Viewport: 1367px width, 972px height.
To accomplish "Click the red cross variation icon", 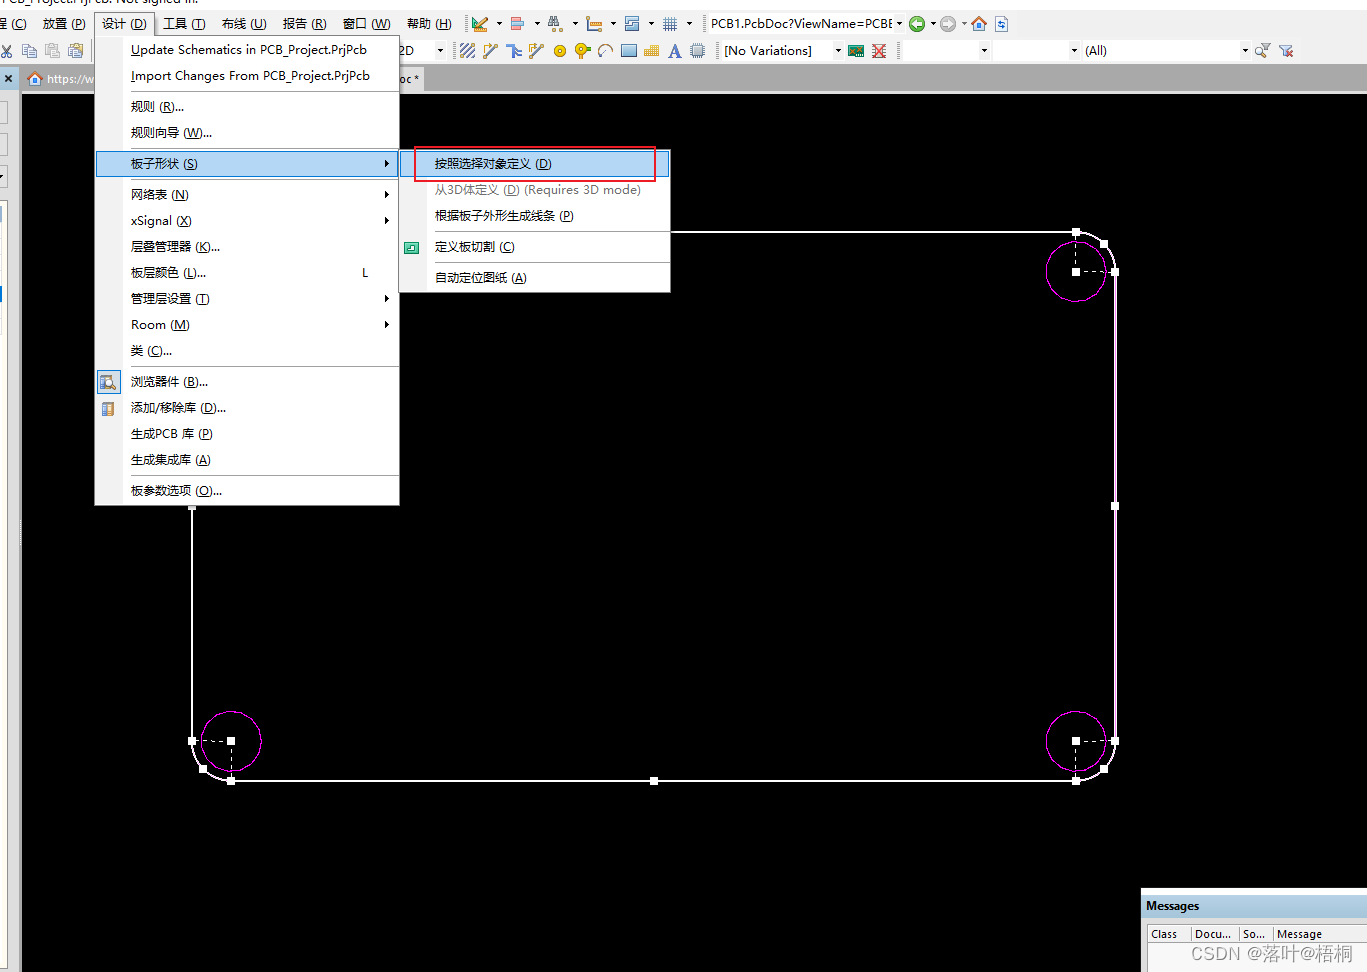I will pos(879,51).
